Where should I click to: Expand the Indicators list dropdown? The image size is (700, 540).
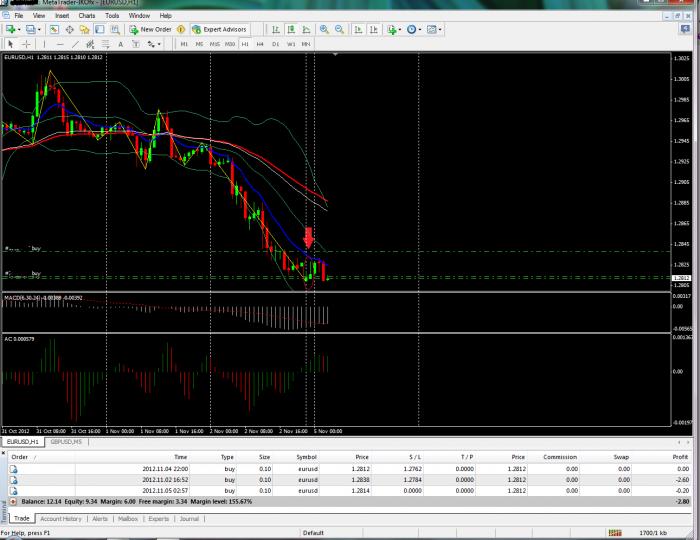[400, 30]
